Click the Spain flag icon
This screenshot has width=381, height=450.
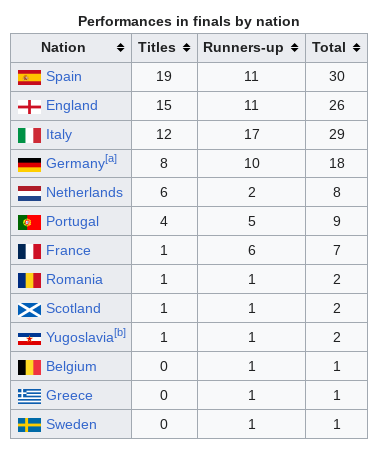click(29, 77)
